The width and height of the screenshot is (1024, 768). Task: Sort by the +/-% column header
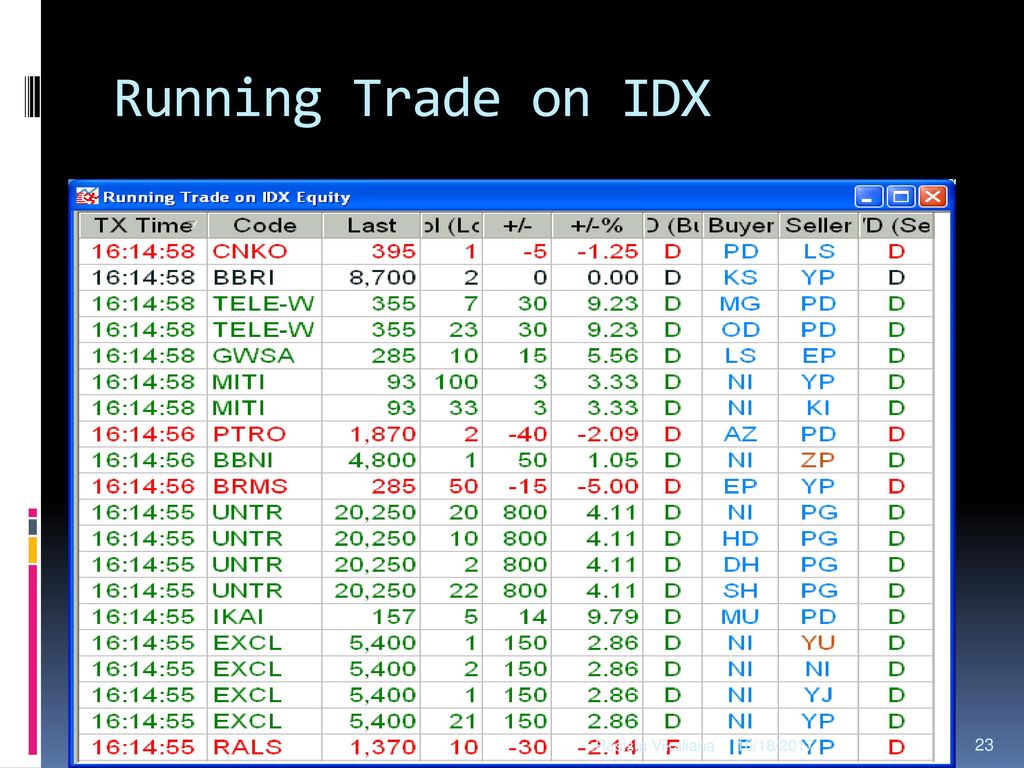[597, 225]
